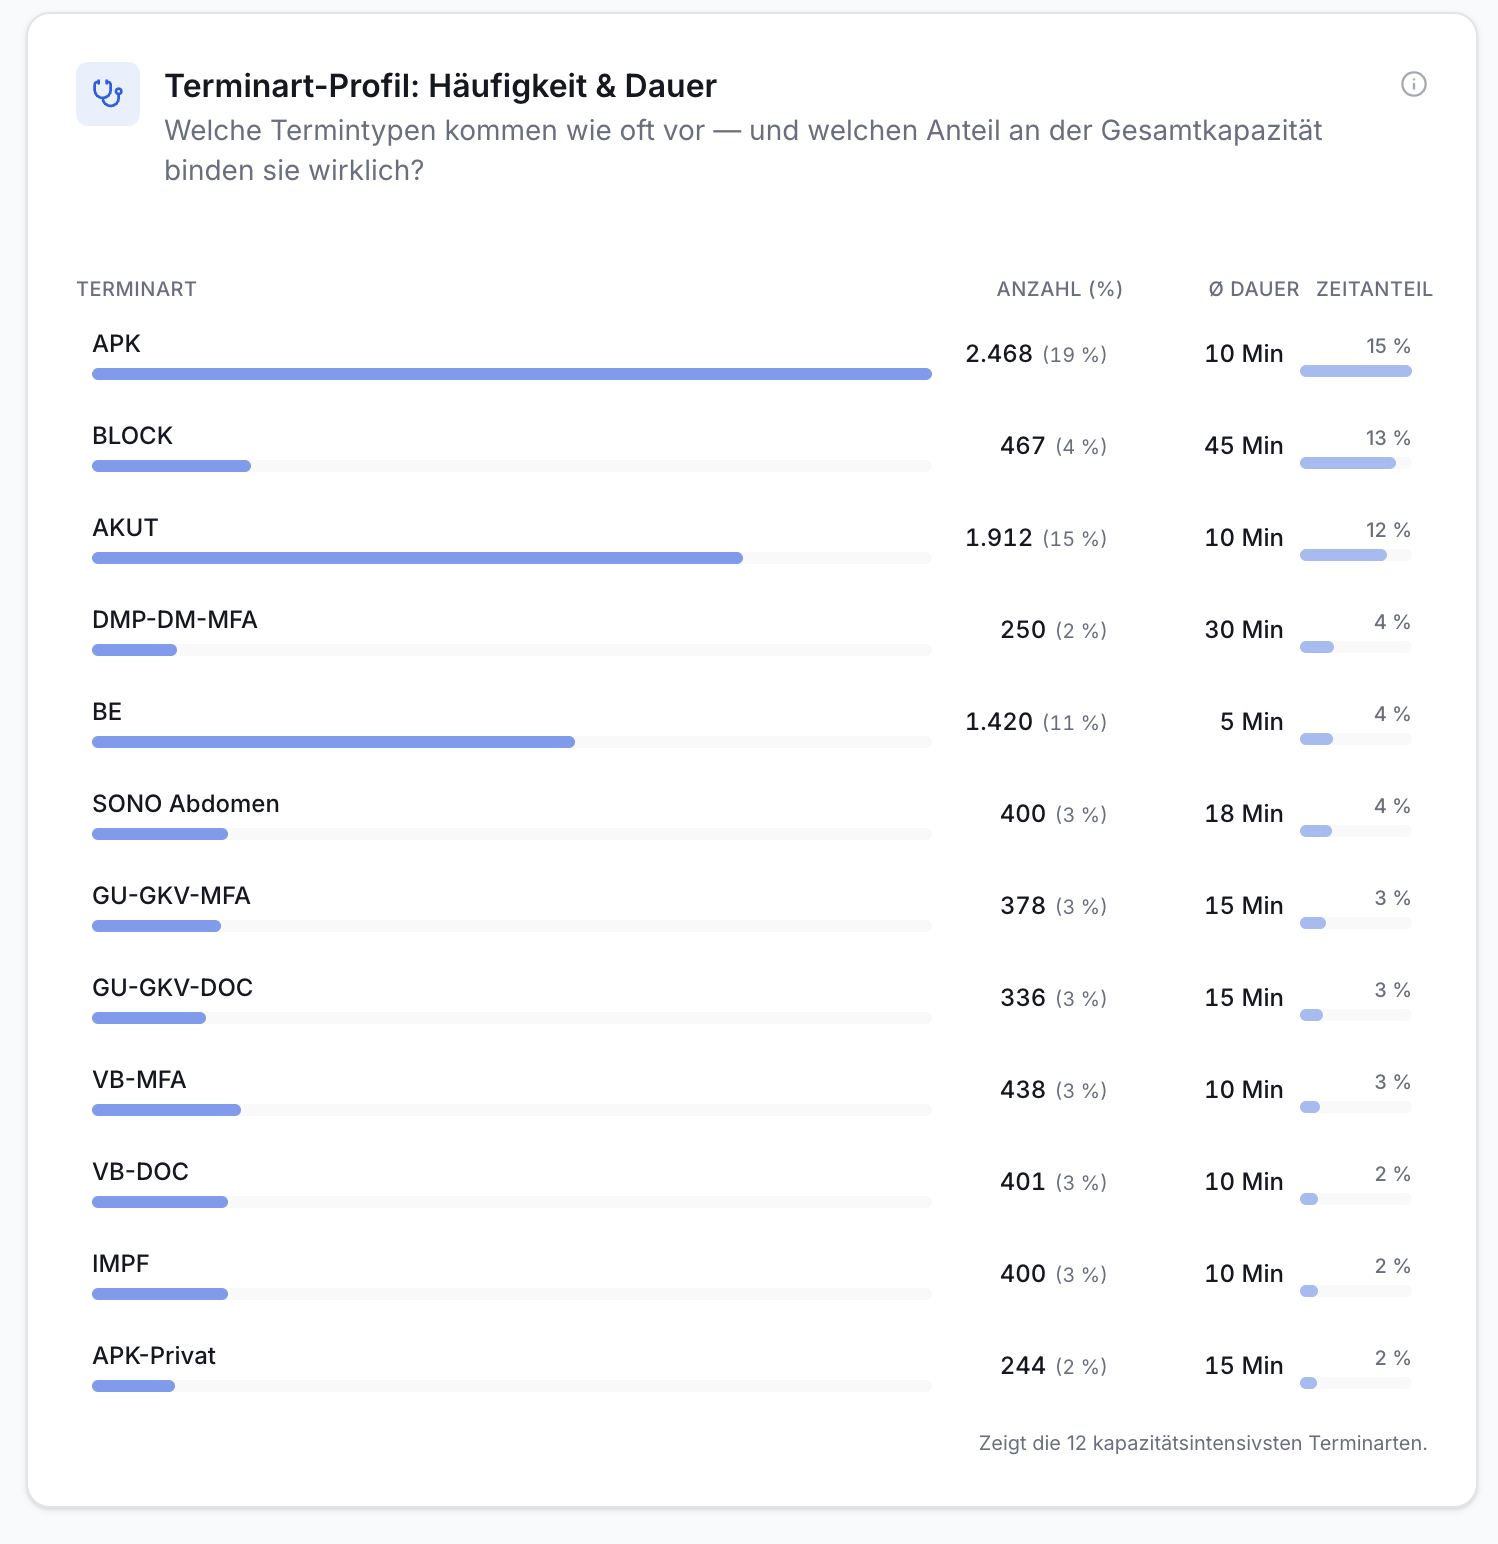Click the TERMINART column header
Screen dimensions: 1498x1544
tap(137, 289)
